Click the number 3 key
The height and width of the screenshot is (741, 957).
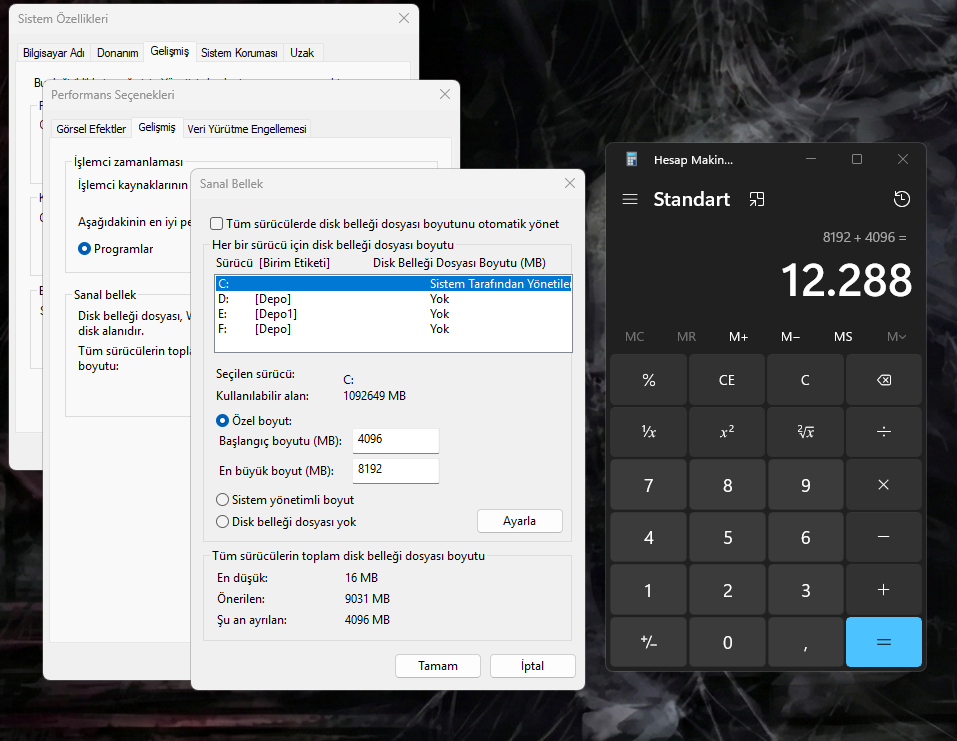point(805,590)
